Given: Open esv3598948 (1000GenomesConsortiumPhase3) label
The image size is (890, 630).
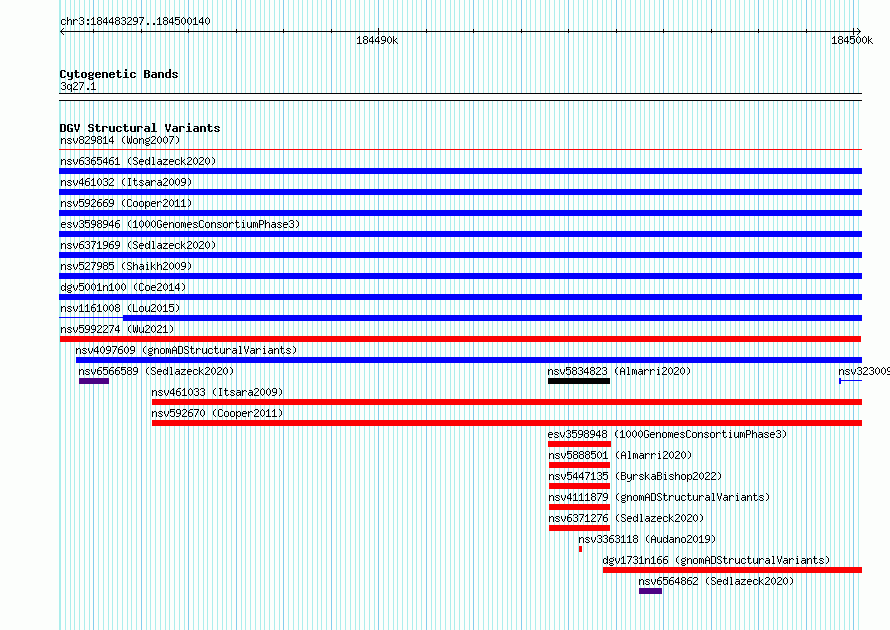Looking at the screenshot, I should click(667, 434).
